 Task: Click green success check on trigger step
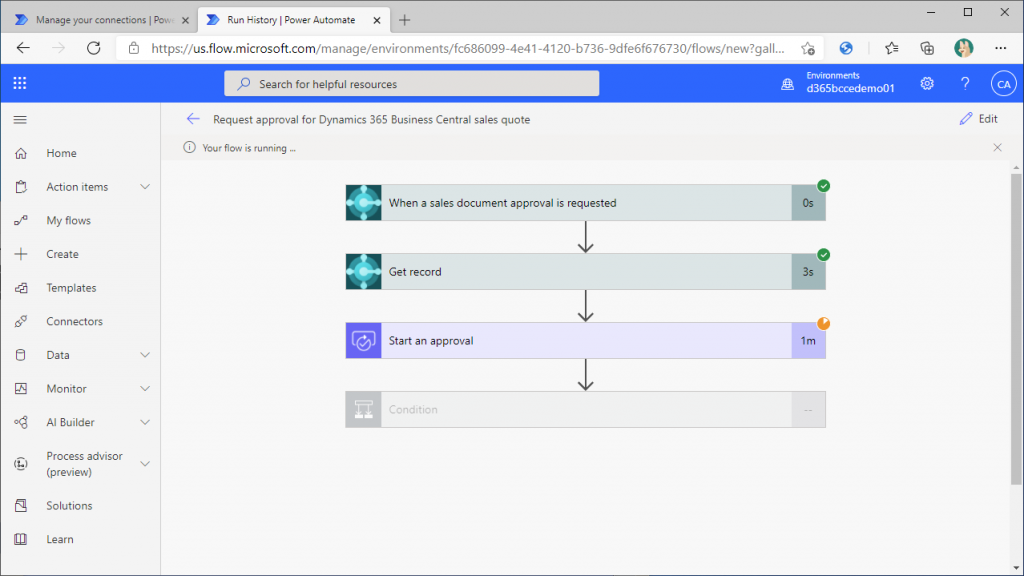coord(824,186)
